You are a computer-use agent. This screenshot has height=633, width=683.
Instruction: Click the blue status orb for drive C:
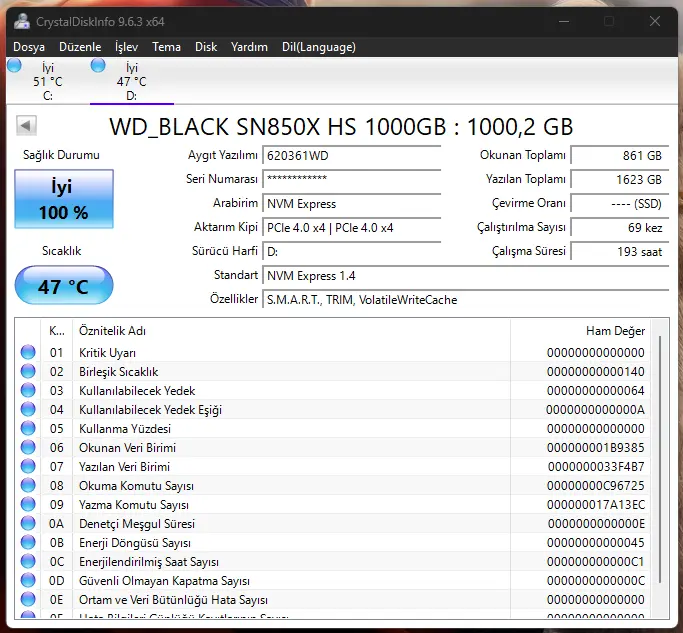pos(14,65)
